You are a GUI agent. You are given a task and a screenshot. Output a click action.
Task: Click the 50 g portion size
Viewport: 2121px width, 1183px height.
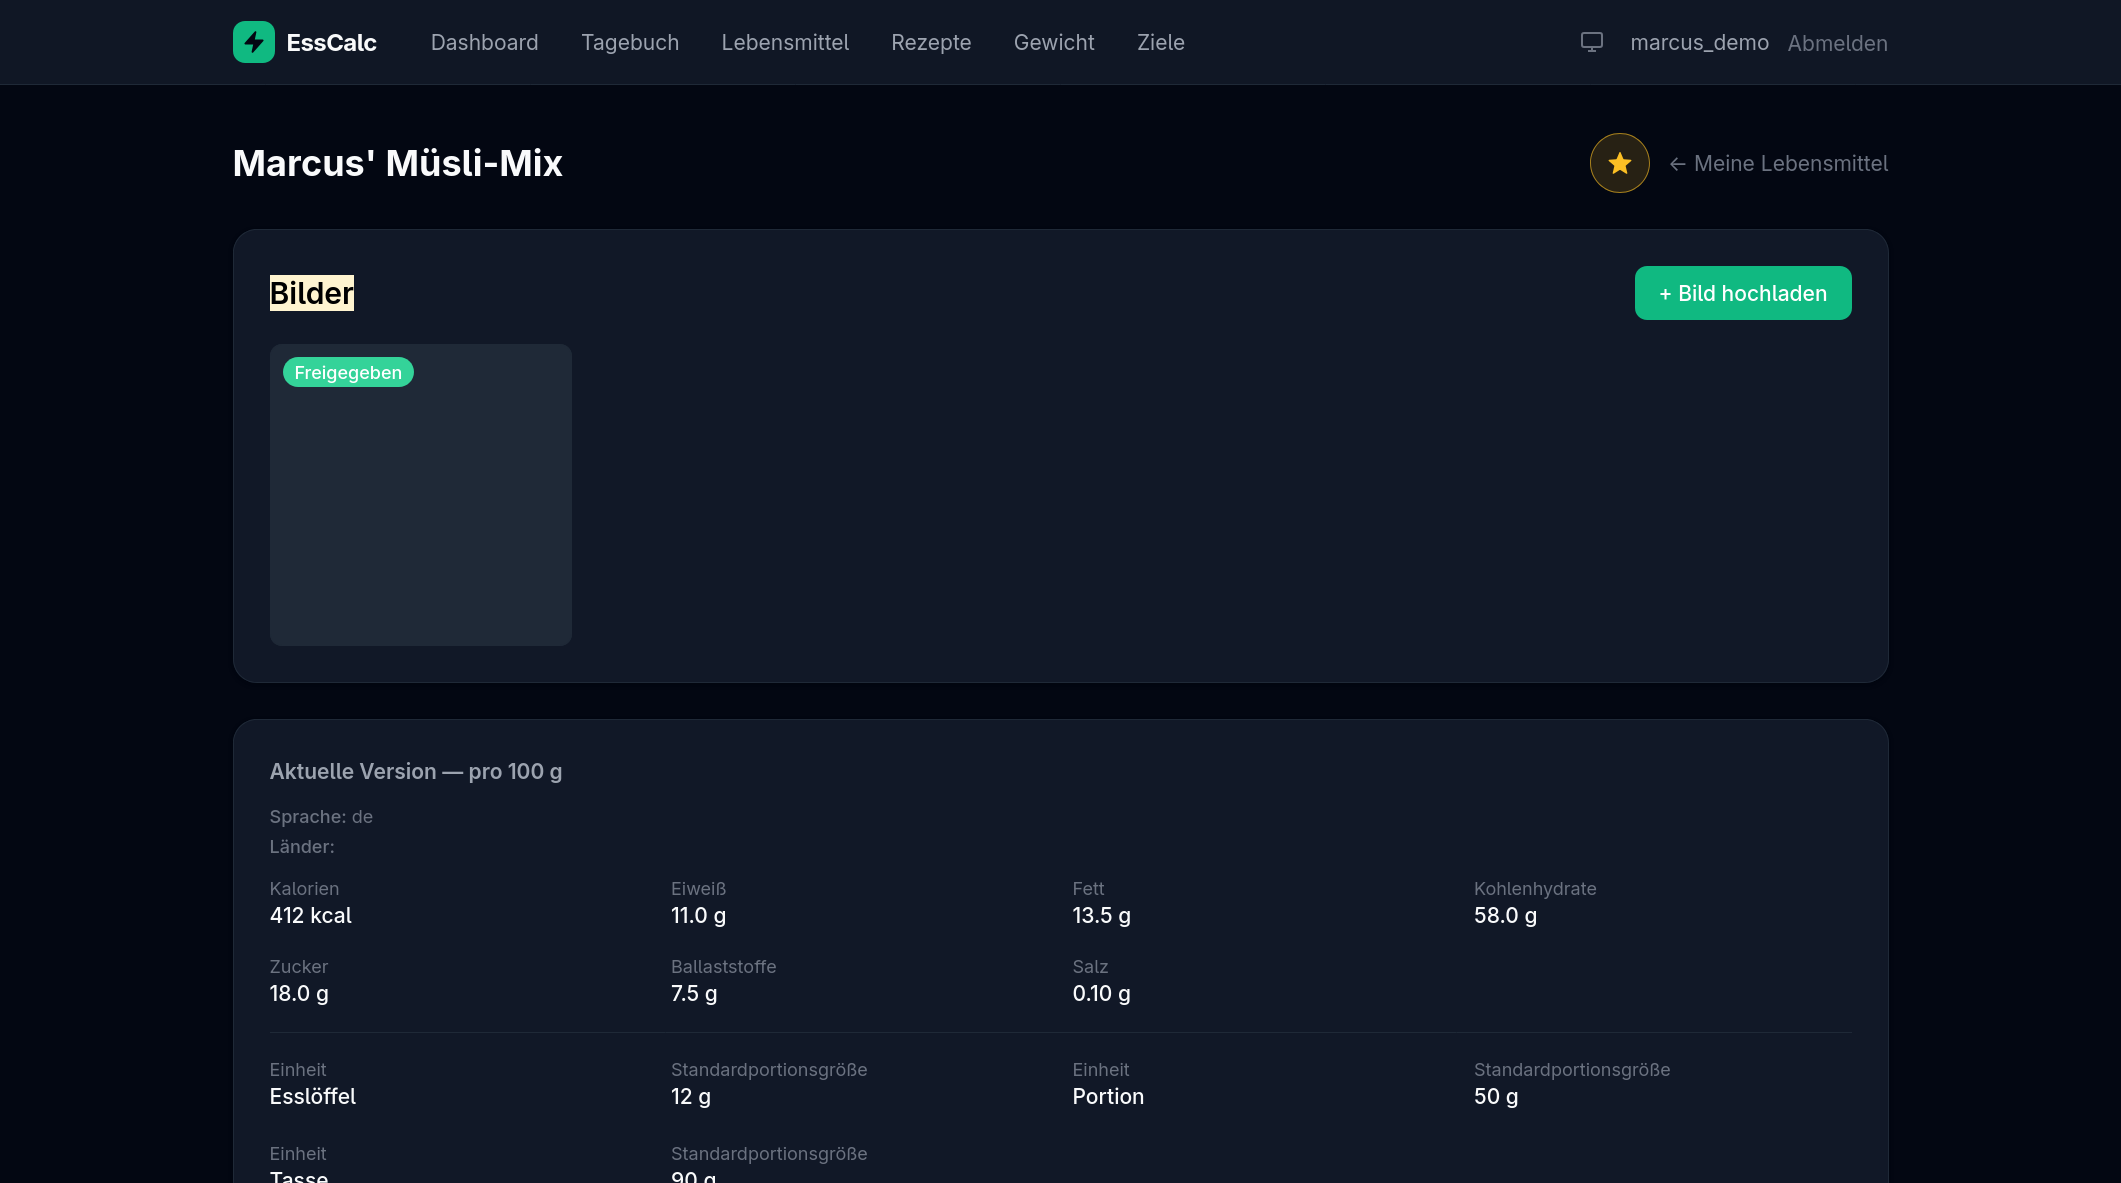pos(1496,1096)
